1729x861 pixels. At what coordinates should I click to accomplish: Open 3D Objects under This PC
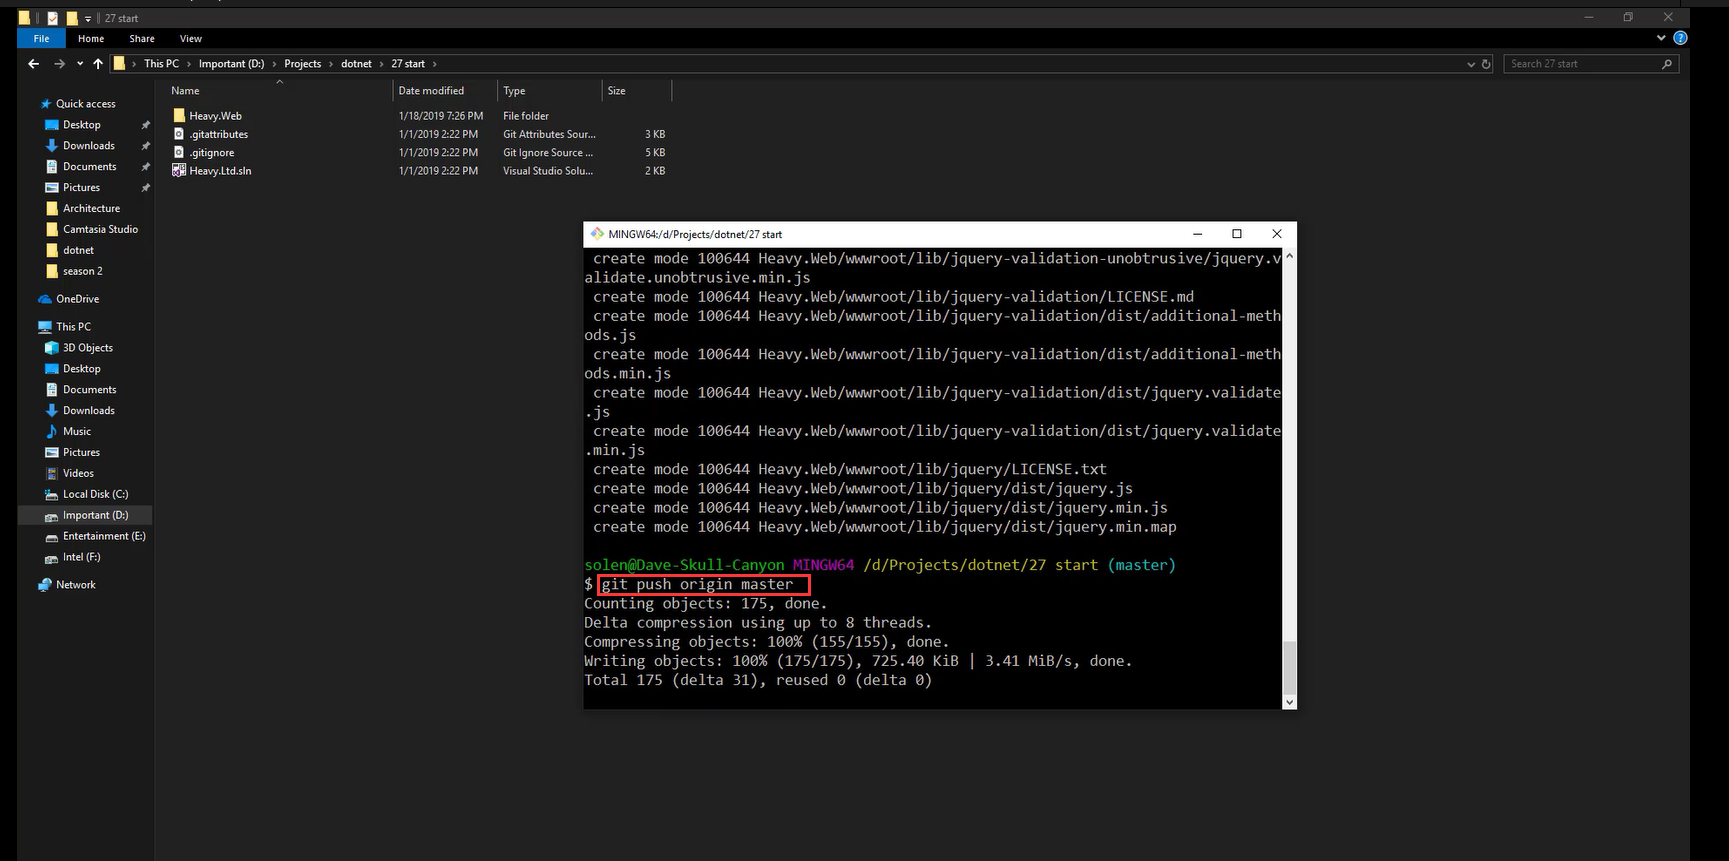coord(88,348)
